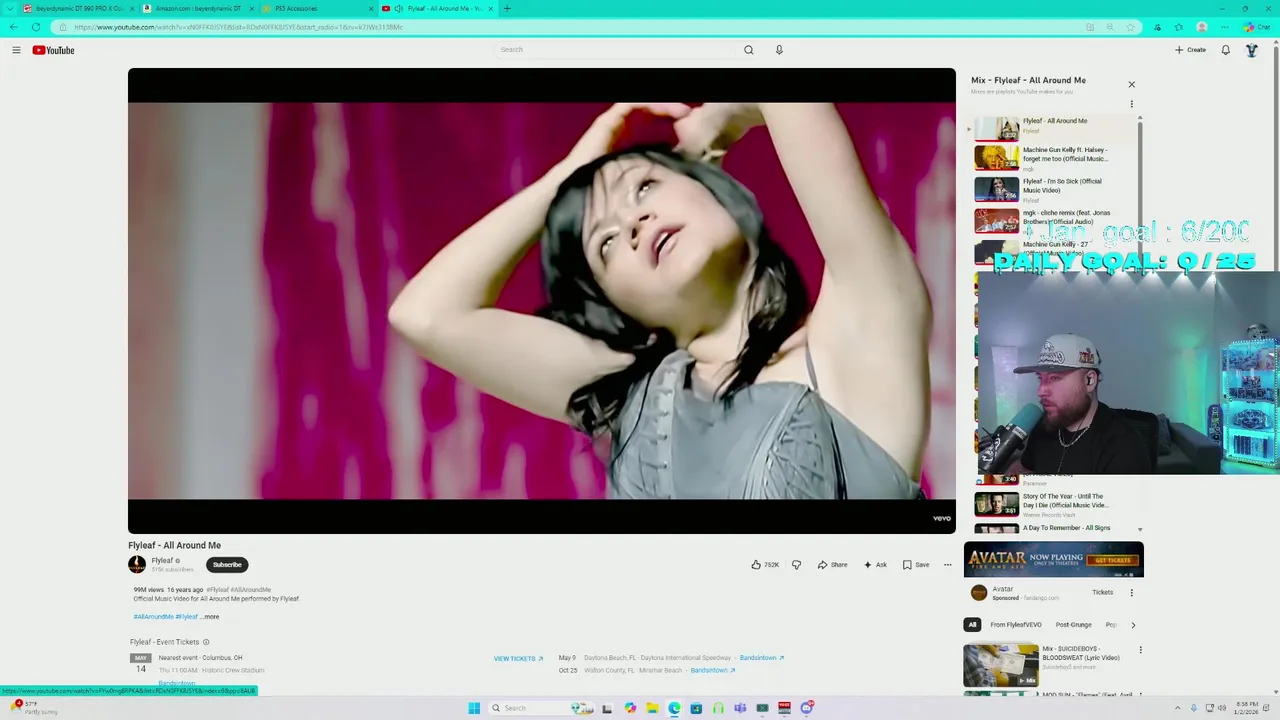Play 'Flyleaf - All Around Me' in the mix
Screen dimensions: 1280x720
click(x=1051, y=127)
